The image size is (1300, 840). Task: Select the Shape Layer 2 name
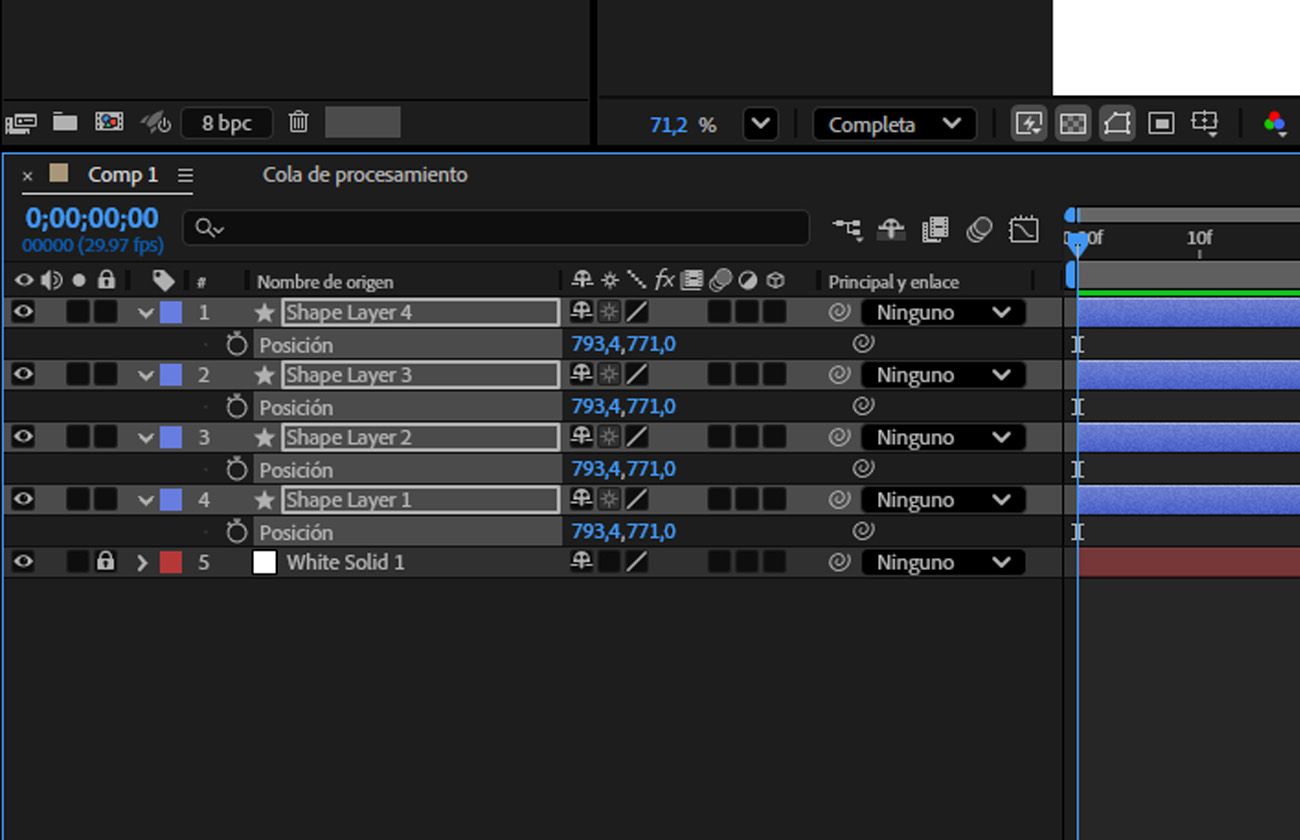tap(420, 437)
